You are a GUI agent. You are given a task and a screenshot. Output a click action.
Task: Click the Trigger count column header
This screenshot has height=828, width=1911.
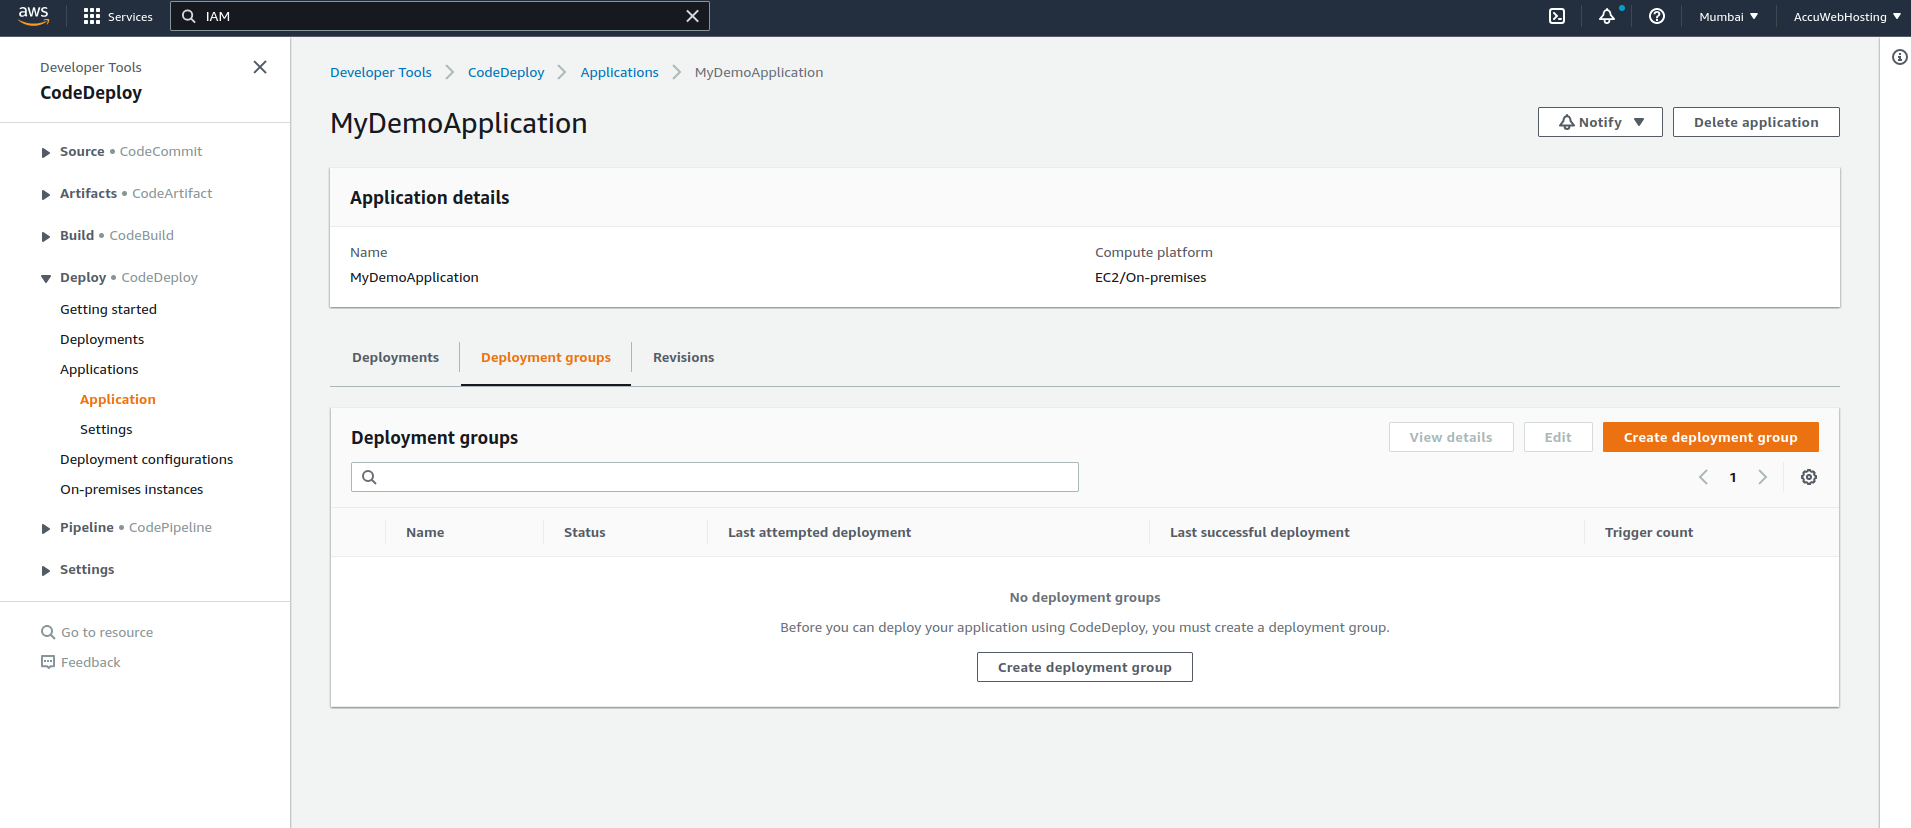coord(1649,533)
